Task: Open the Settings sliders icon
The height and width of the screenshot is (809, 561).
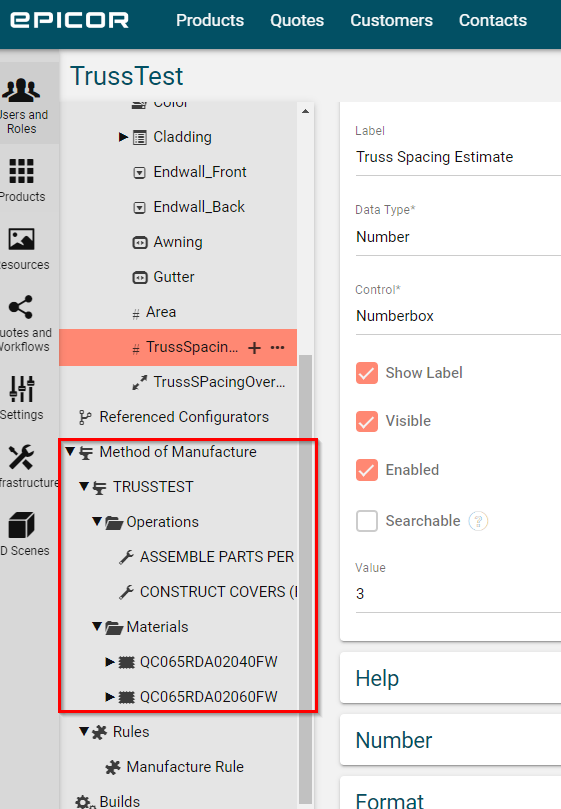Action: [21, 389]
